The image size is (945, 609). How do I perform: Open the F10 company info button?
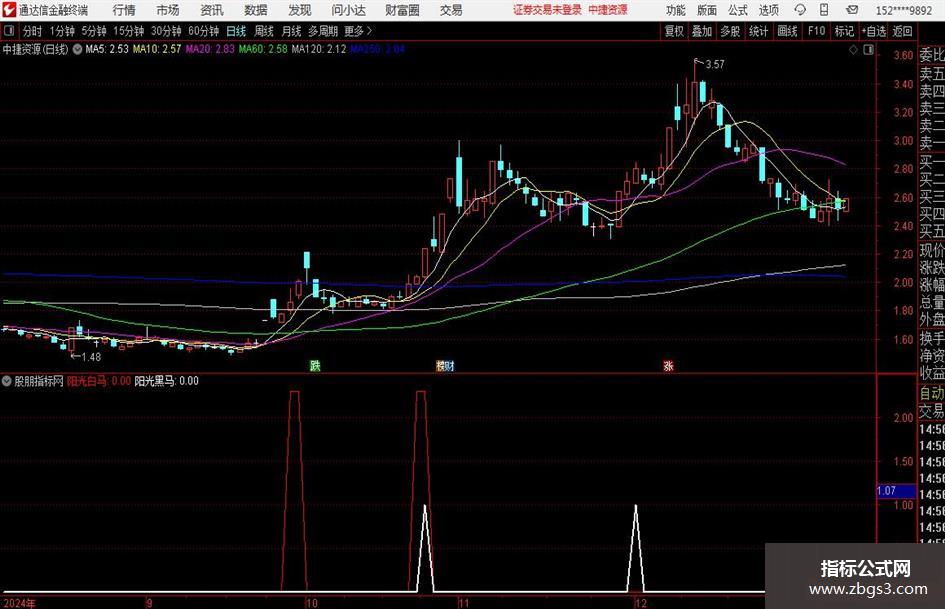click(816, 31)
